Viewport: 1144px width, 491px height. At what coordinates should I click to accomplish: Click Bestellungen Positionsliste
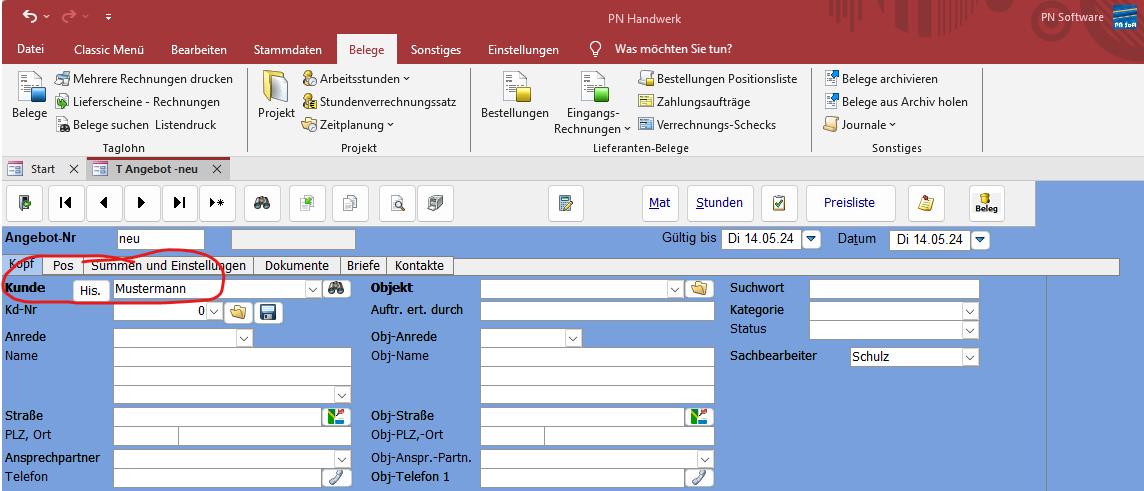click(x=718, y=78)
